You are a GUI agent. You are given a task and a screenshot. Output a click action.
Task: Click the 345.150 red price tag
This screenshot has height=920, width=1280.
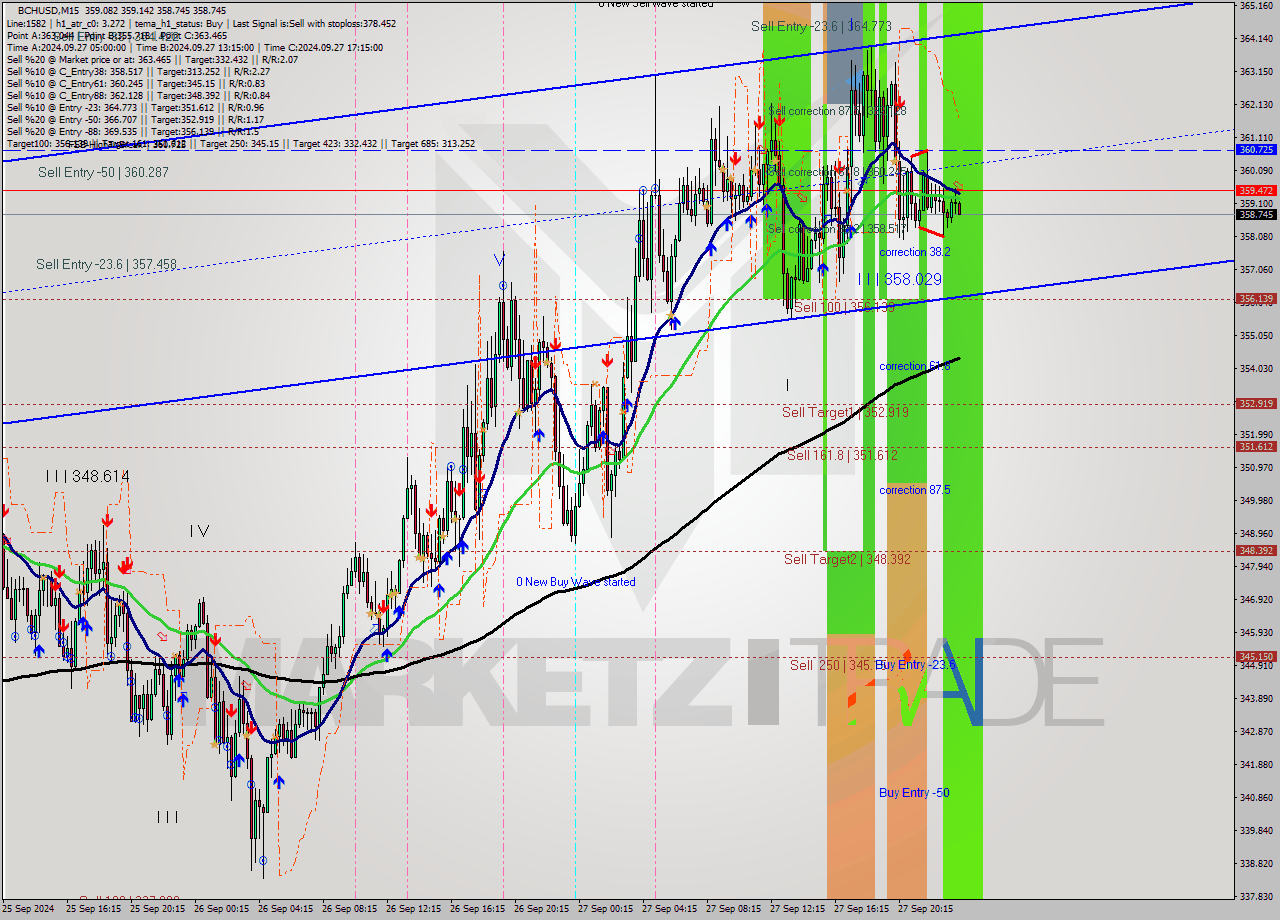click(1256, 657)
